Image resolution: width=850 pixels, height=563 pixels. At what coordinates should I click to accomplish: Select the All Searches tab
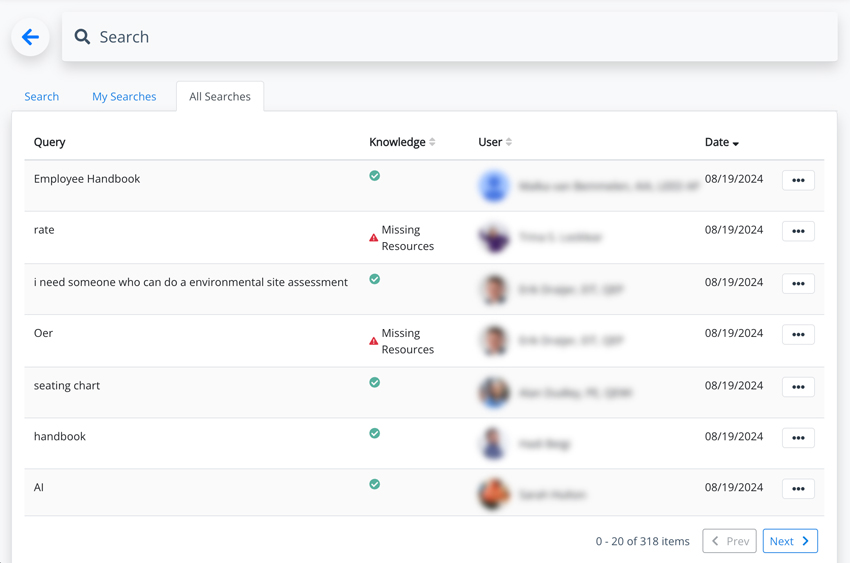[220, 97]
